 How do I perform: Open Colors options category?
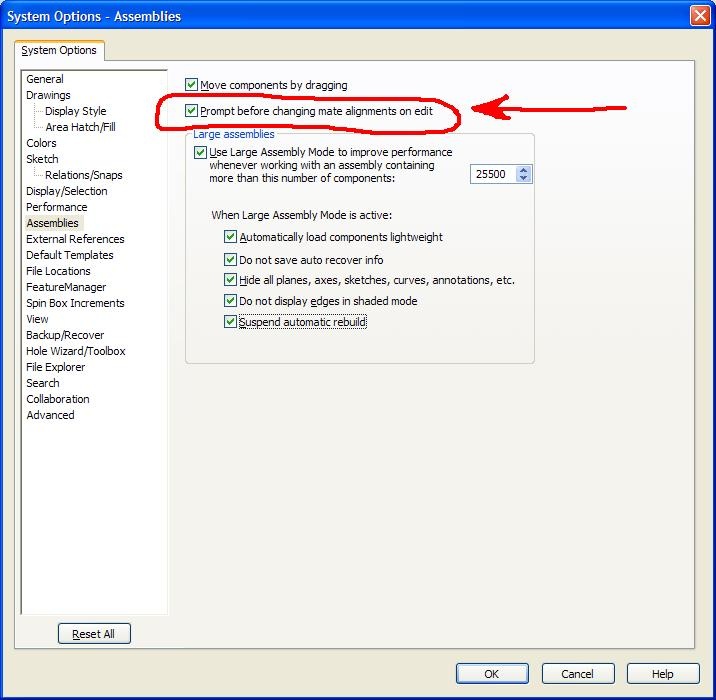(x=41, y=143)
